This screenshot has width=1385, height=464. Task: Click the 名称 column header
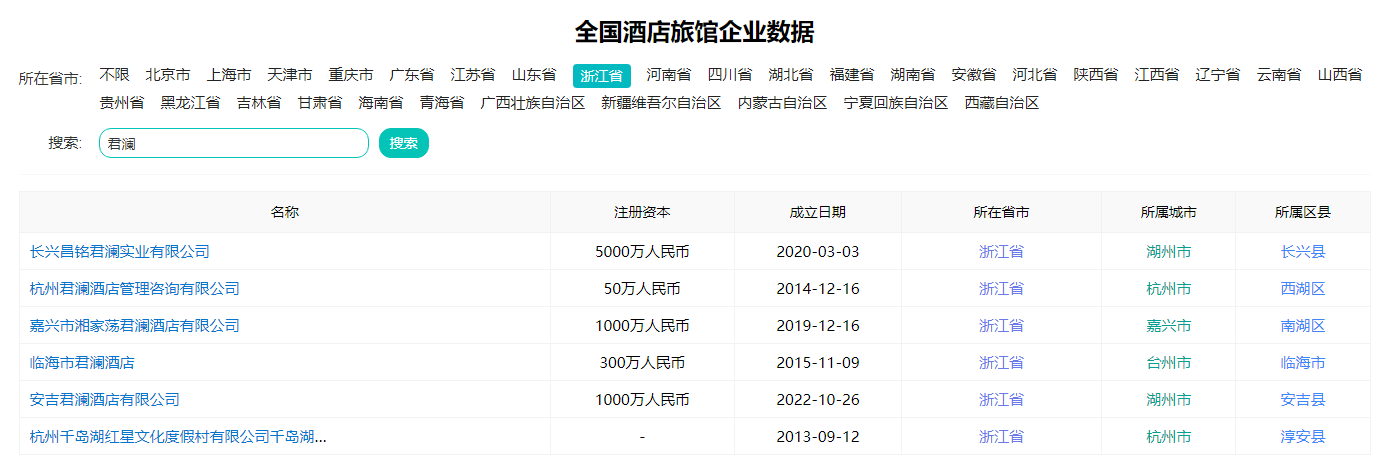(285, 212)
